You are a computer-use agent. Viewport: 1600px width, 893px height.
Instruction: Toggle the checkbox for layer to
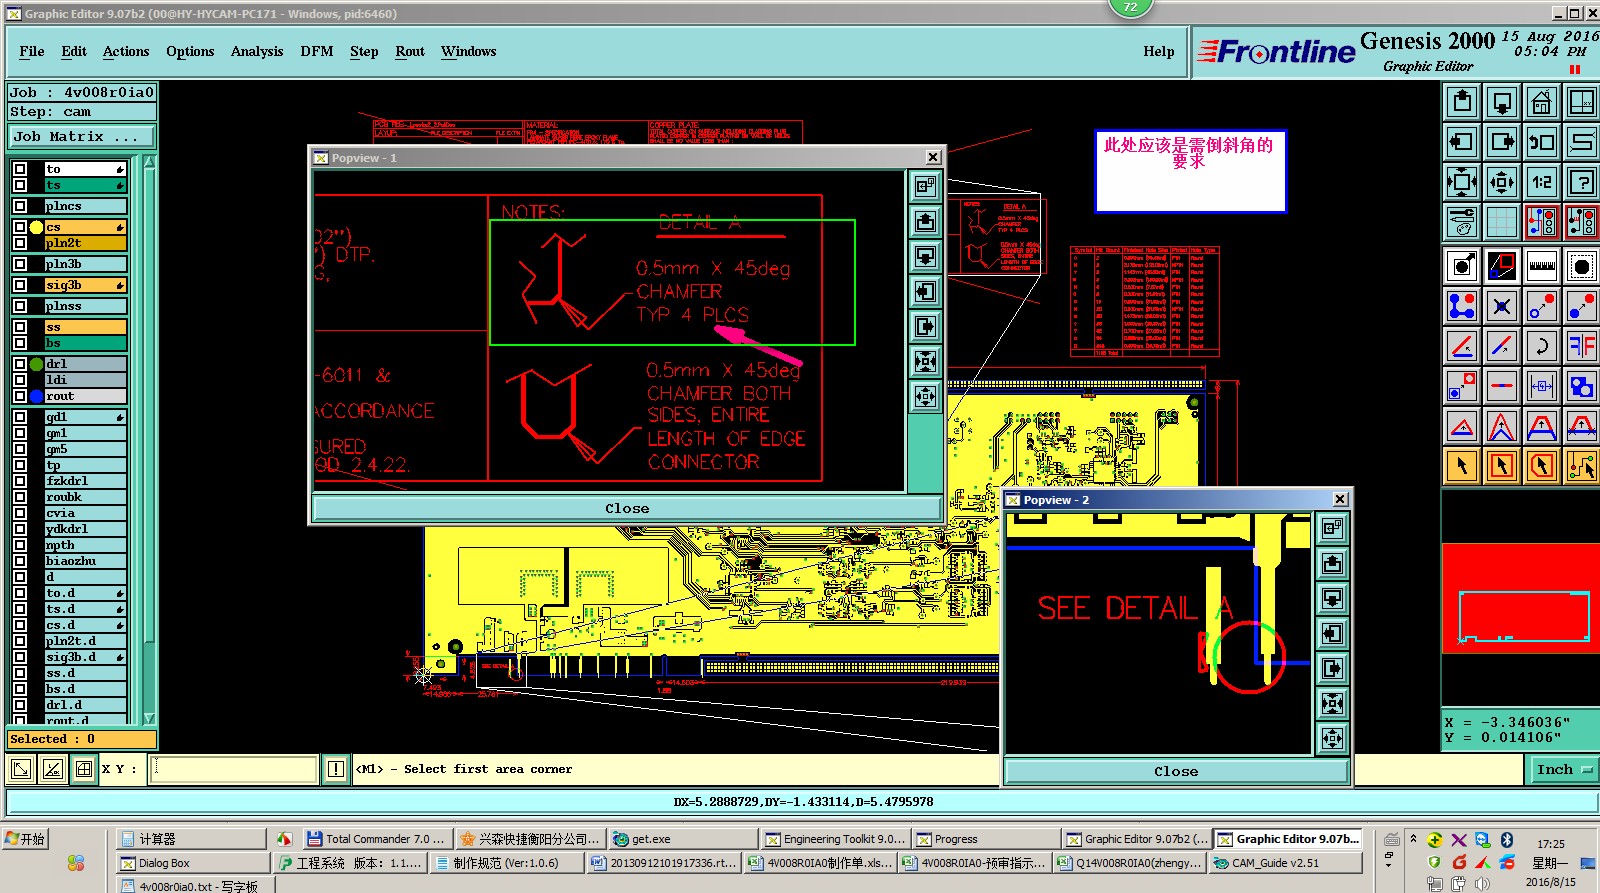(x=20, y=169)
